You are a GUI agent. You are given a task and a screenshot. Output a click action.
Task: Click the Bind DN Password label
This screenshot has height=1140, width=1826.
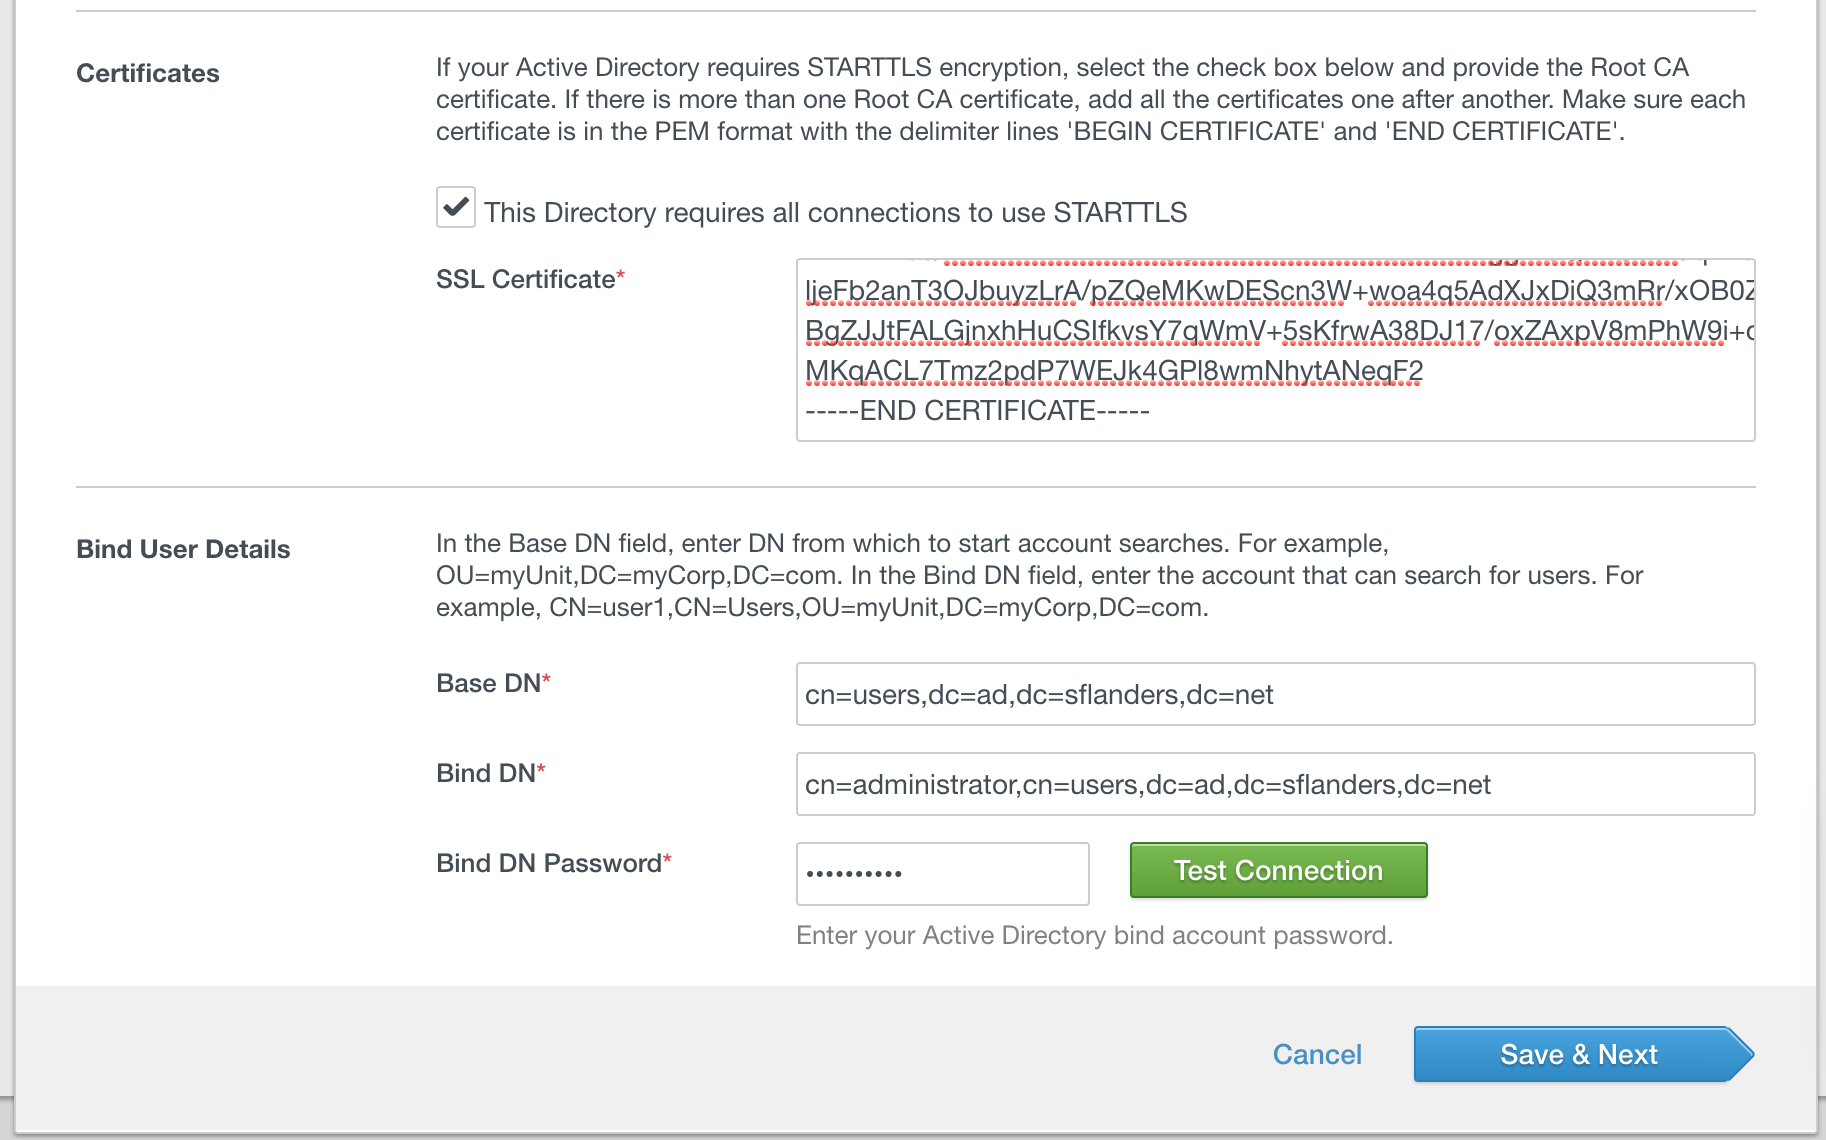coord(549,864)
